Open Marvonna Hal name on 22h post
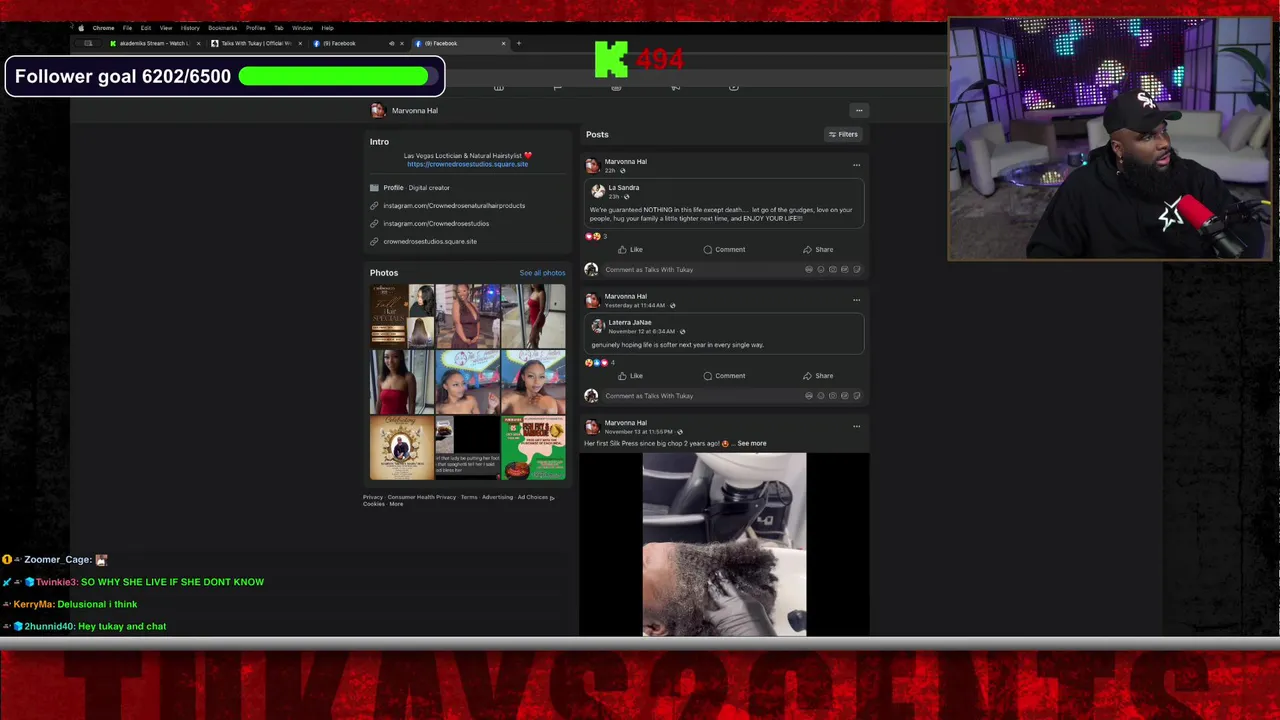The height and width of the screenshot is (720, 1280). (625, 161)
